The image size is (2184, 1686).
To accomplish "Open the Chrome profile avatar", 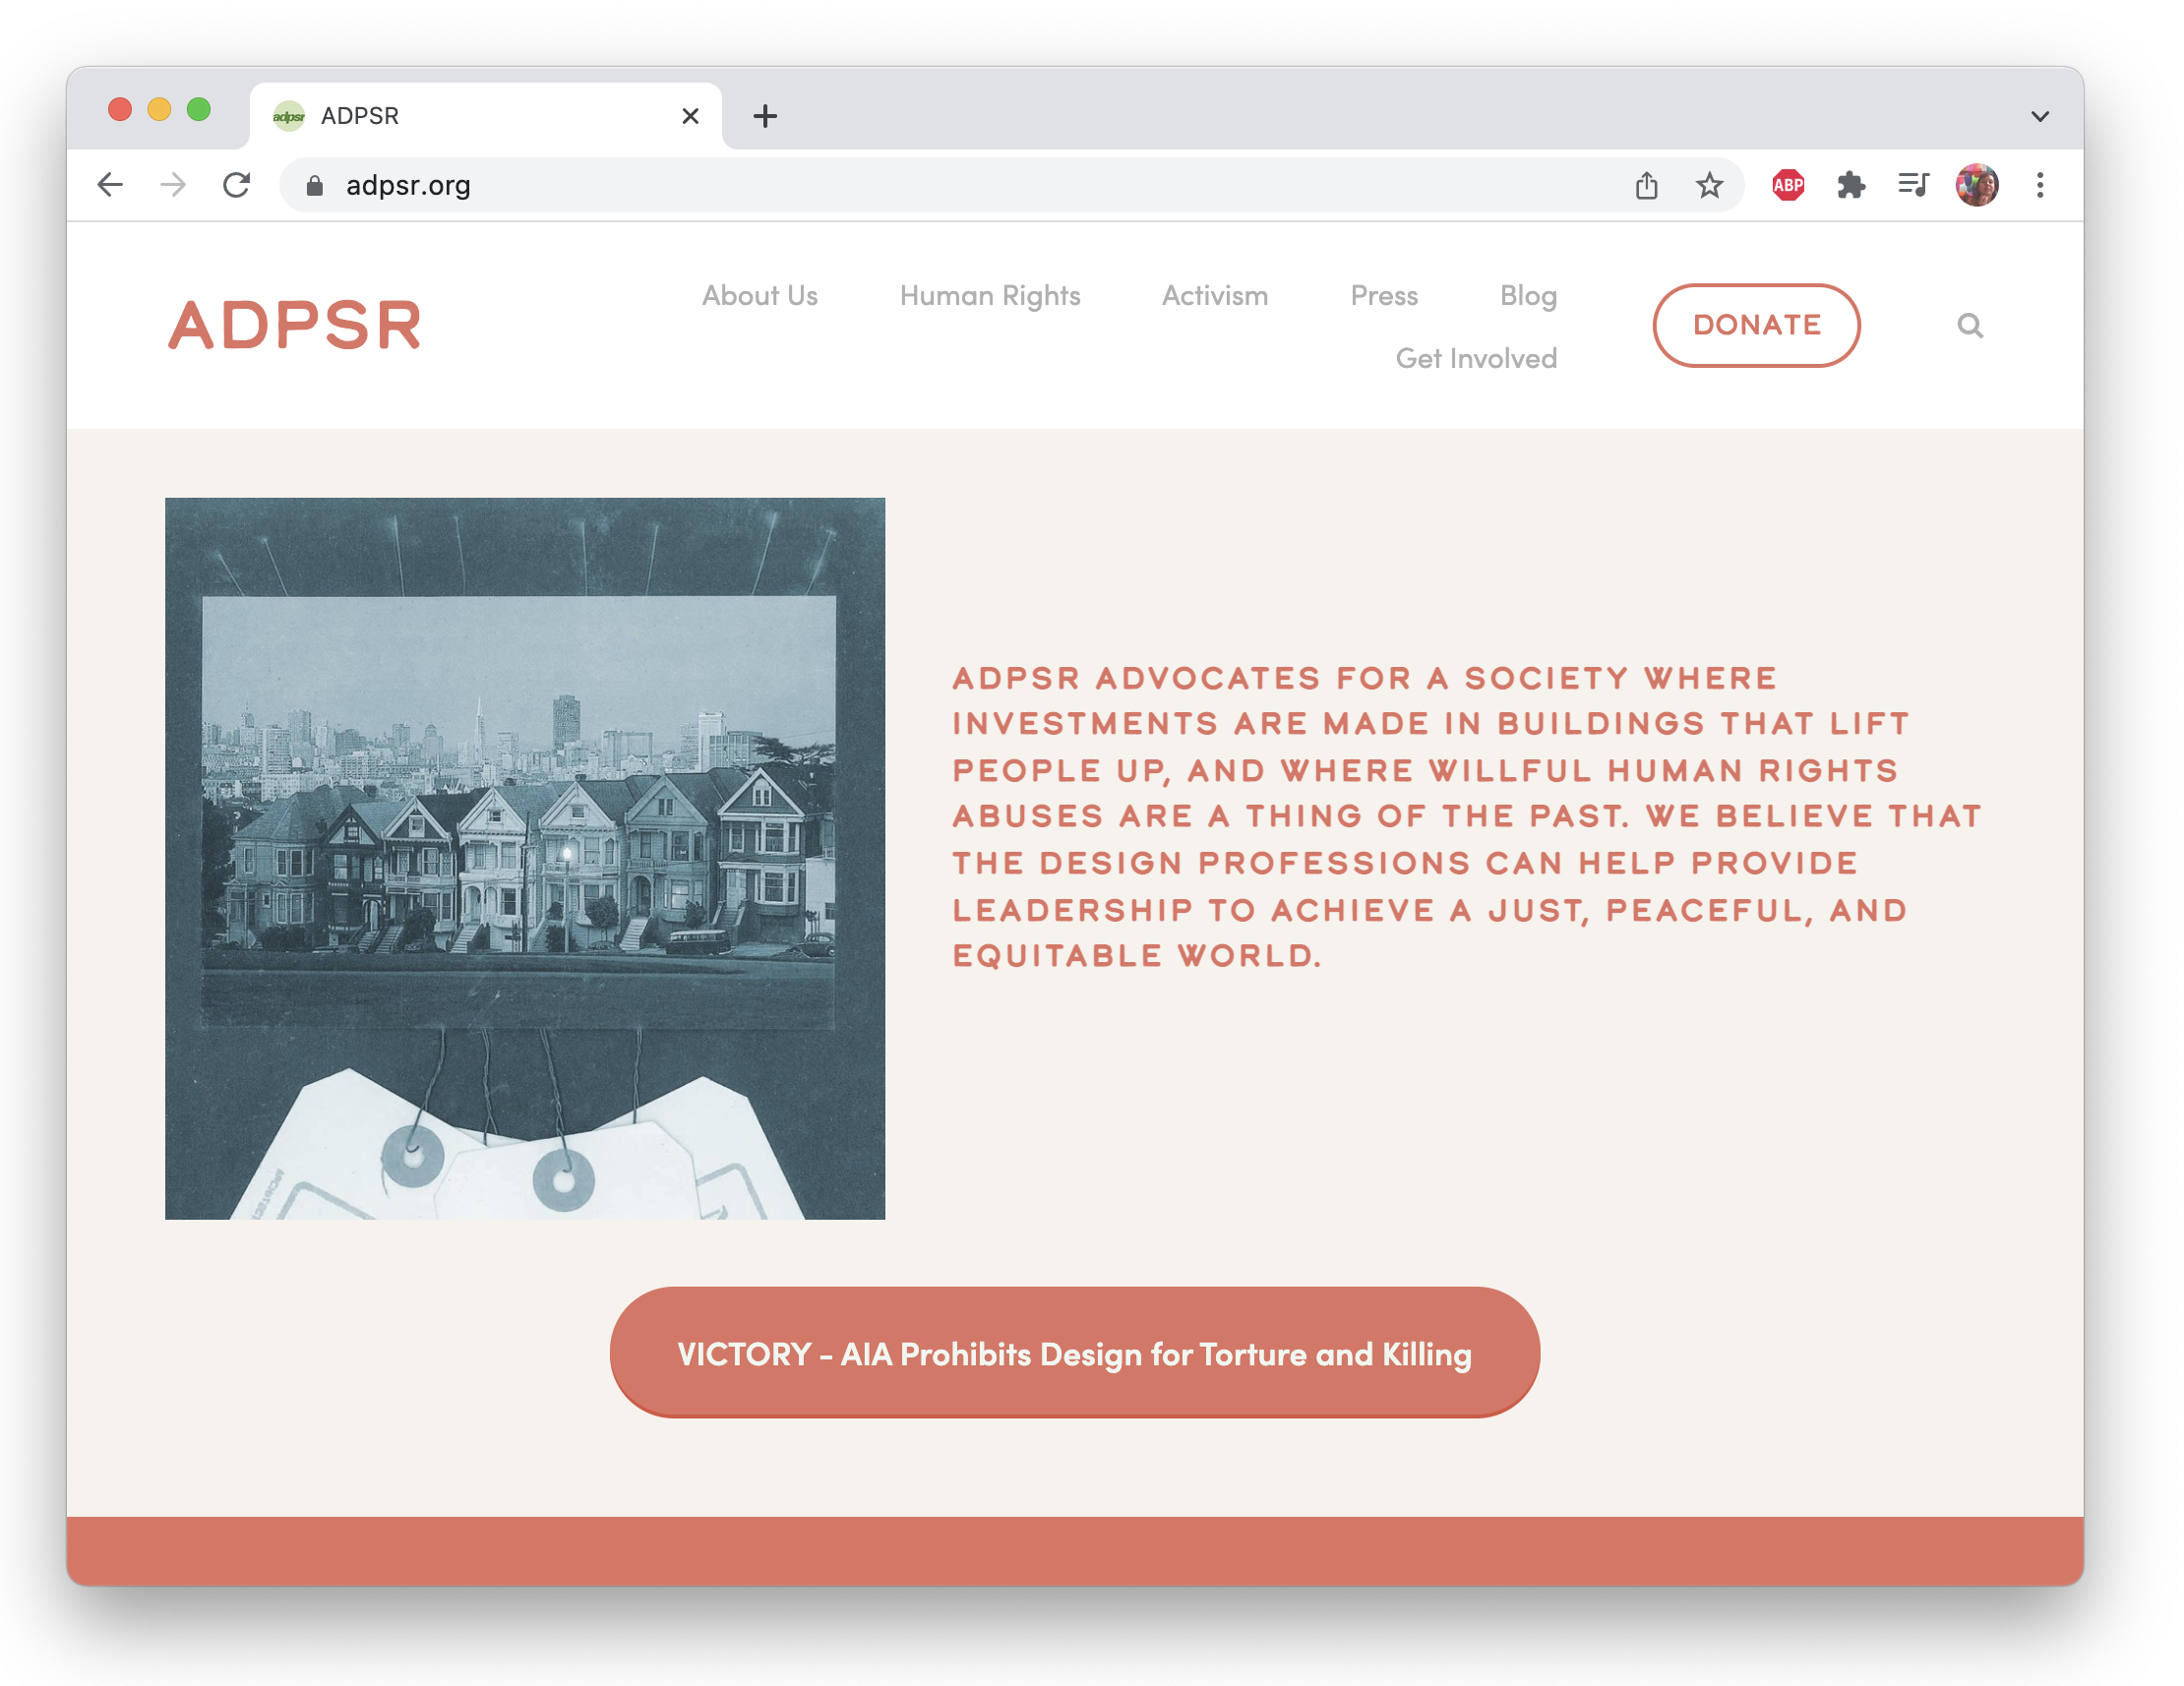I will [x=1977, y=185].
